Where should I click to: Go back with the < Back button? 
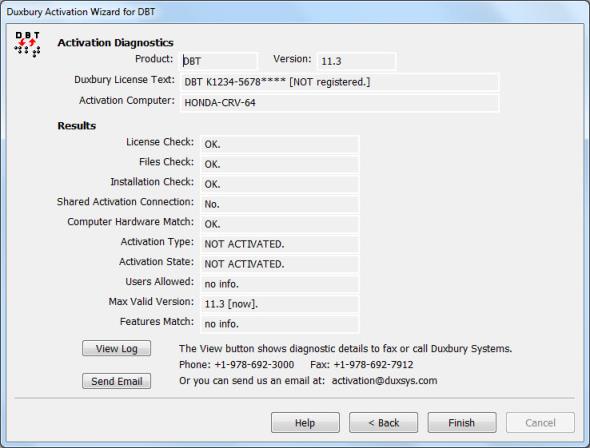383,423
